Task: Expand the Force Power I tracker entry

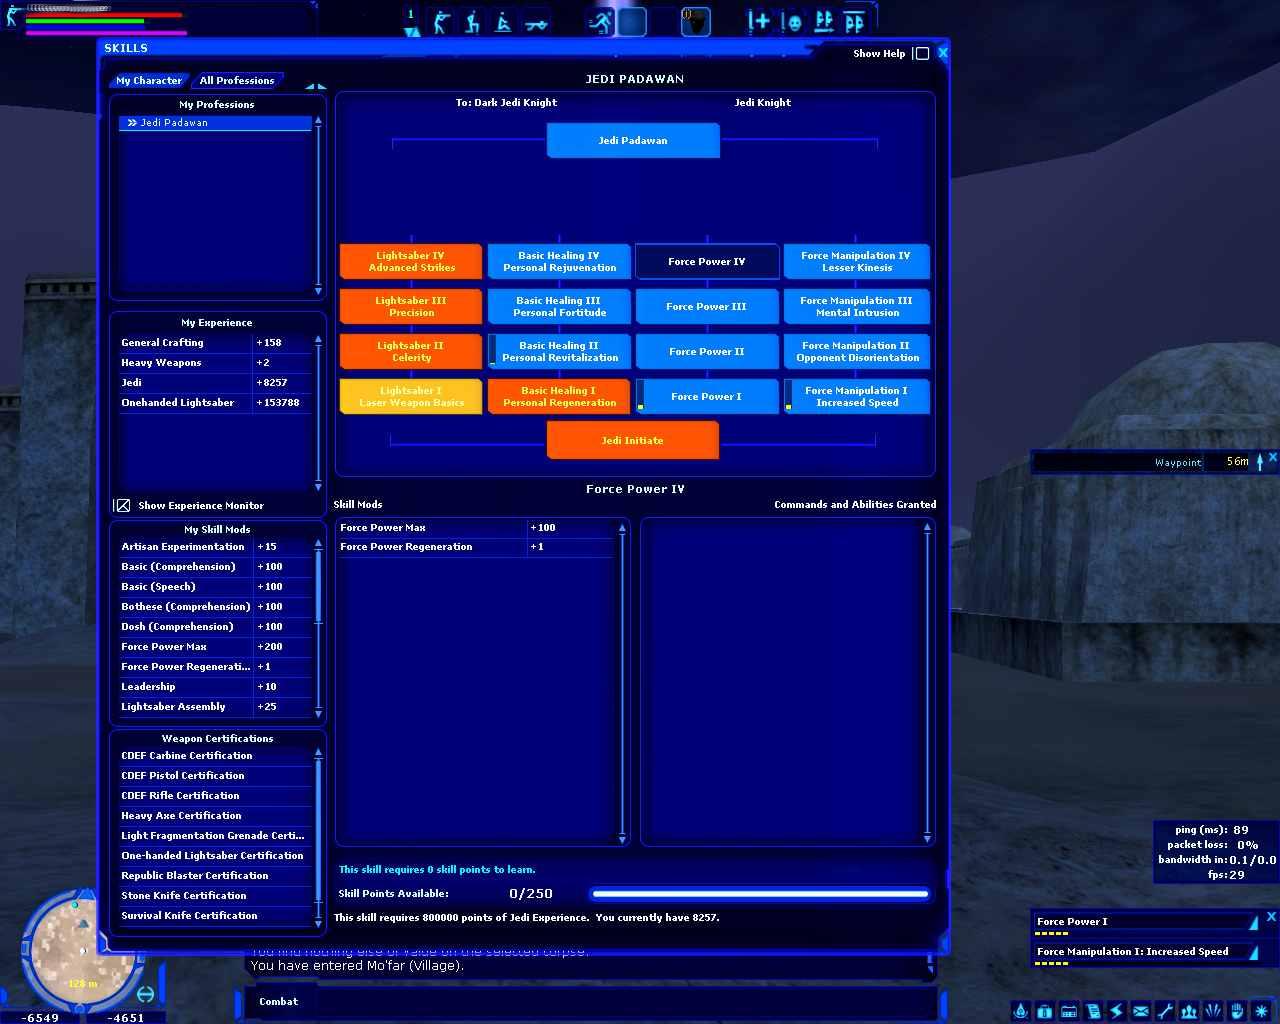Action: coord(1253,922)
